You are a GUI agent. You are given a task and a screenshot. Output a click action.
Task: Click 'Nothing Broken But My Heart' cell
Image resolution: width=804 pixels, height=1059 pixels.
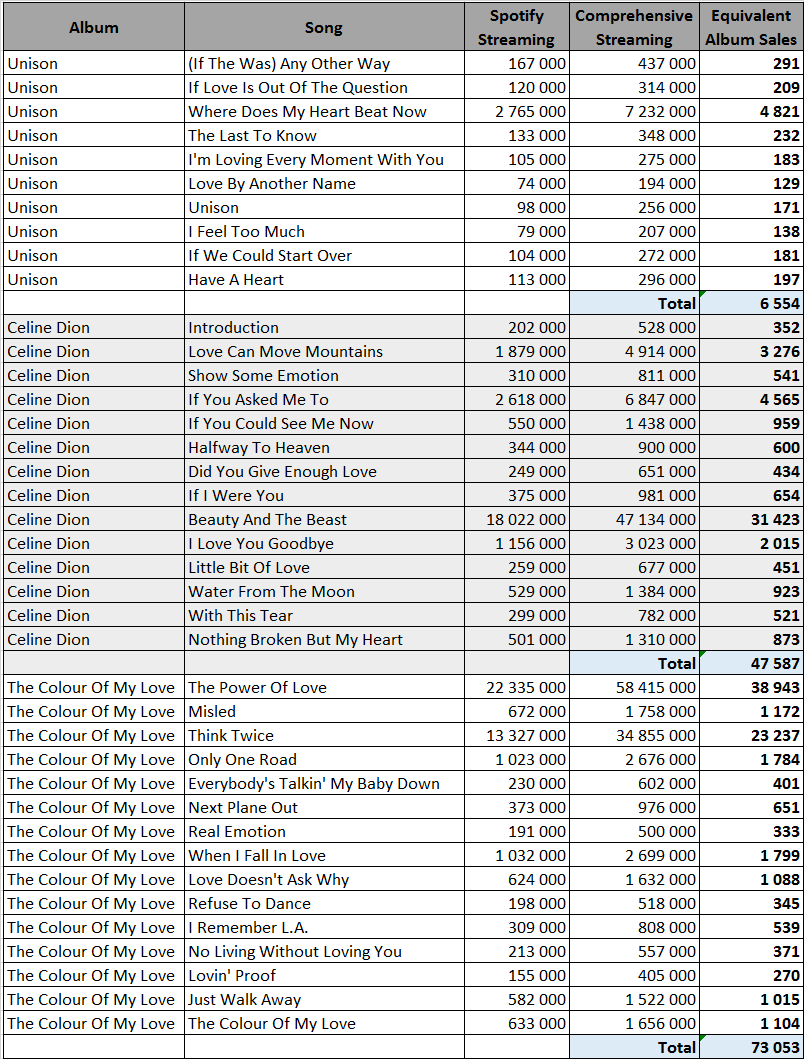[x=324, y=639]
